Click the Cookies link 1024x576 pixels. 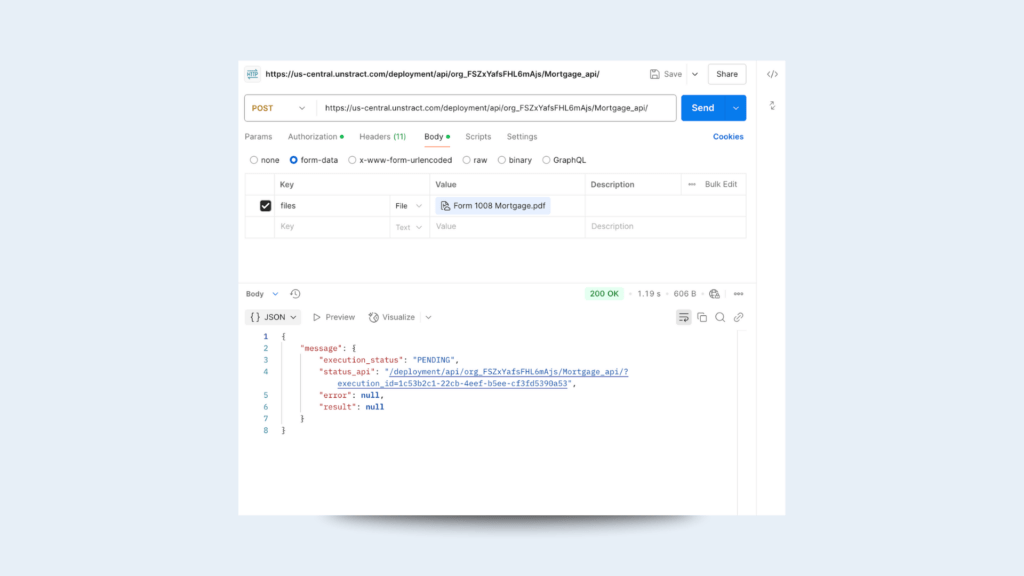pos(728,137)
